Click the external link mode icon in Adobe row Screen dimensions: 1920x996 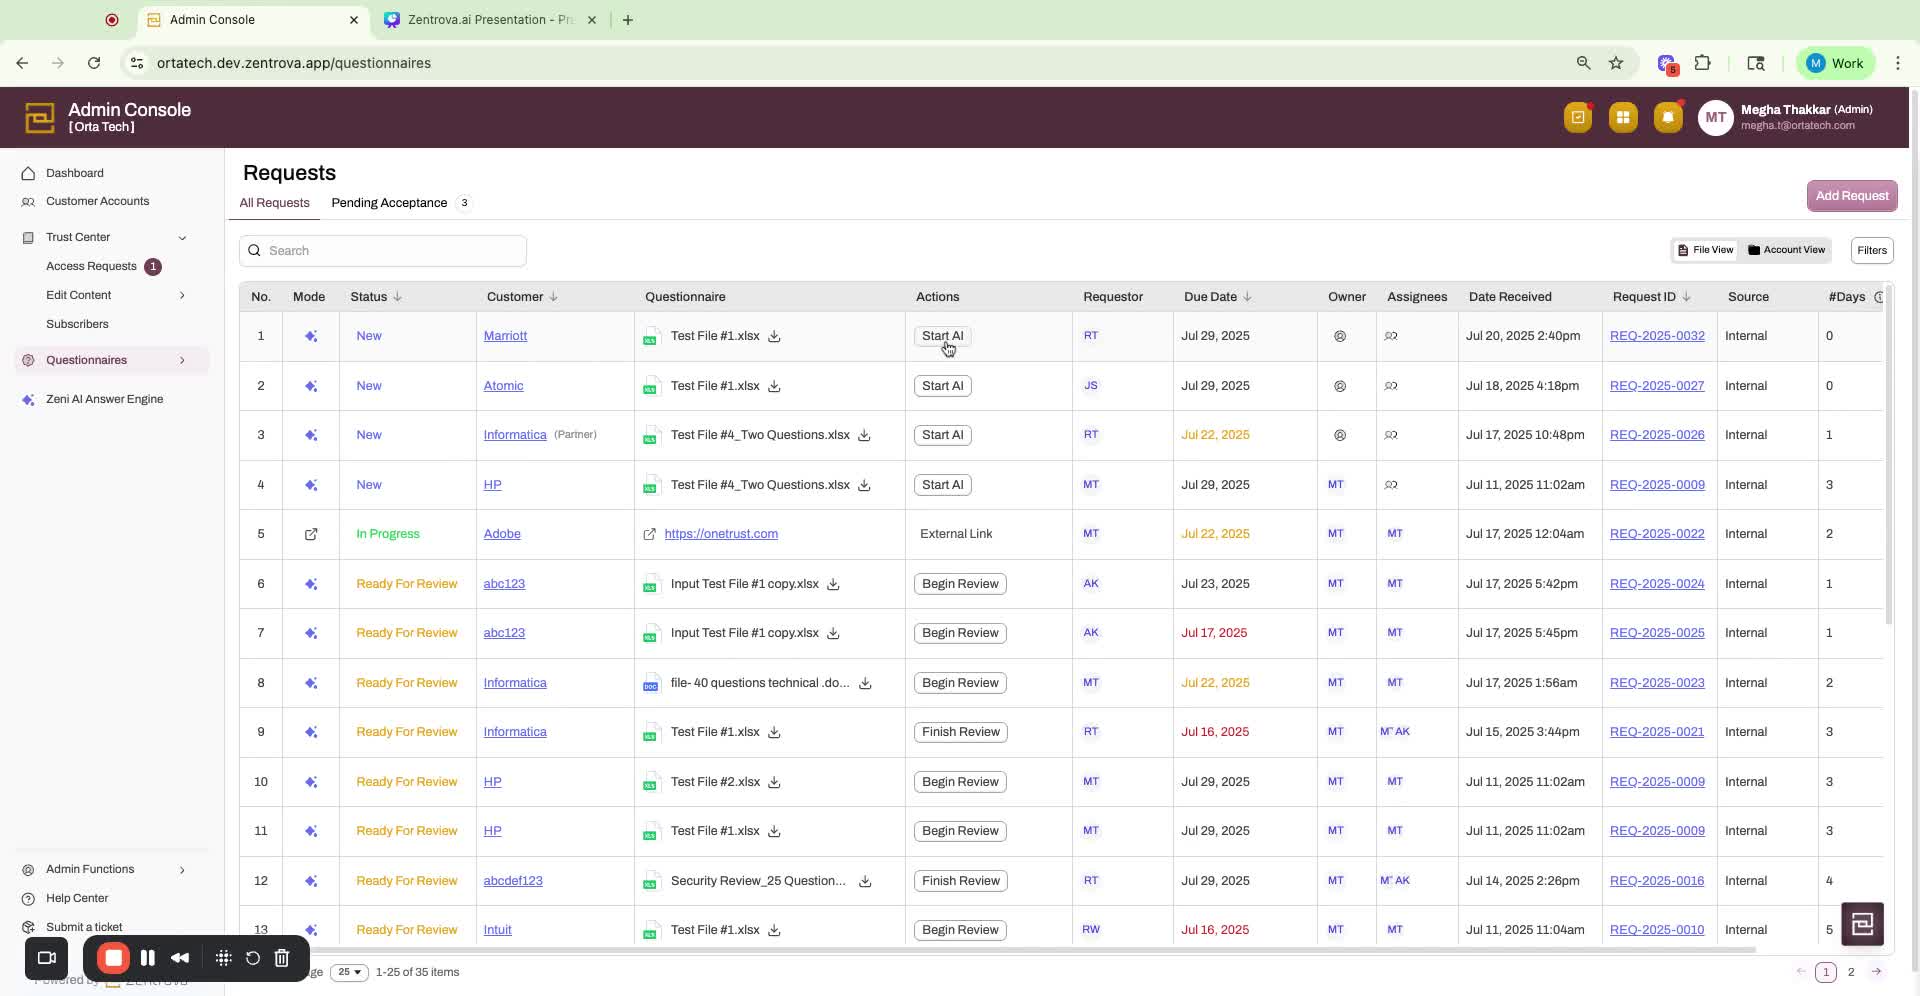pyautogui.click(x=311, y=534)
